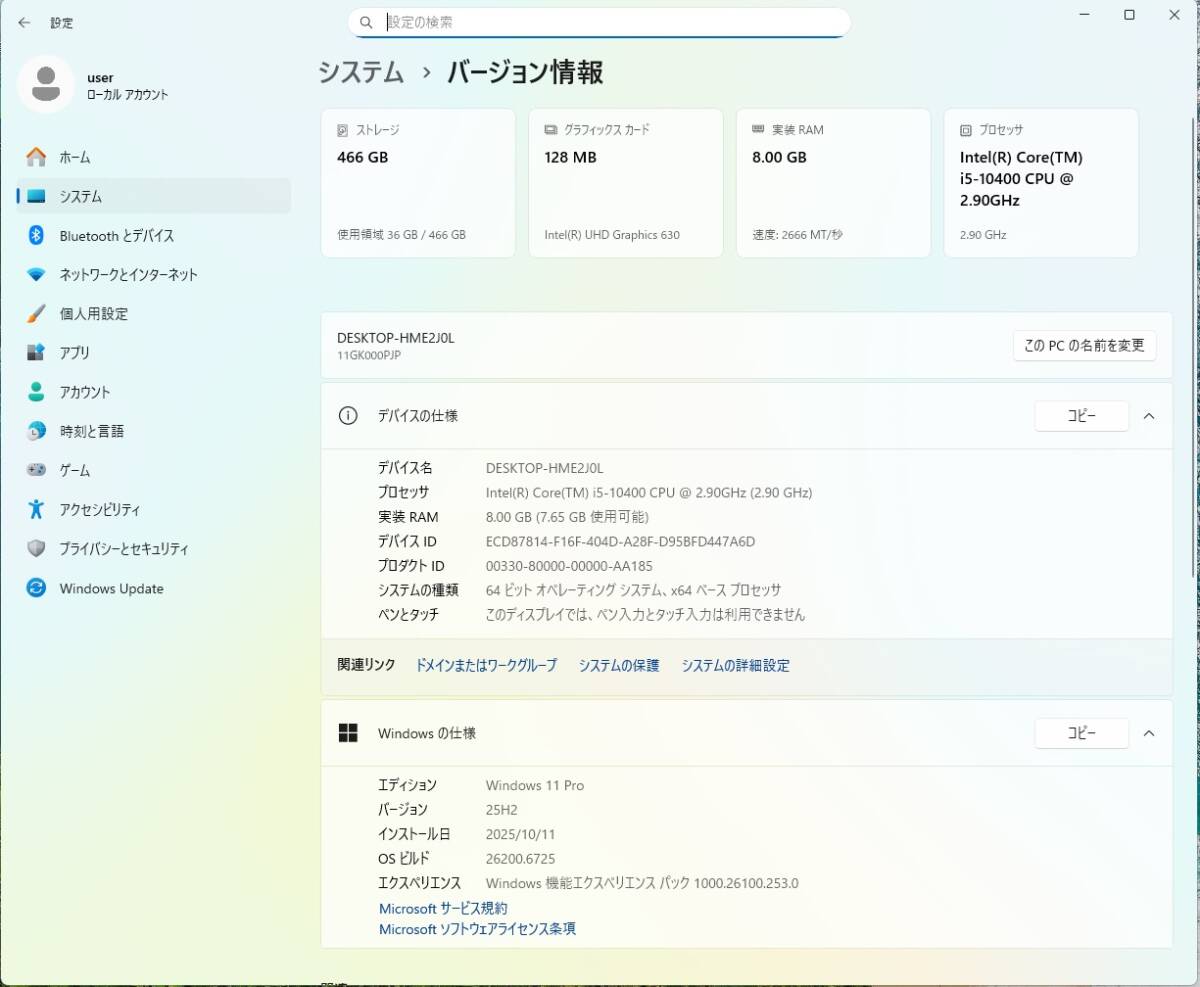Image resolution: width=1200 pixels, height=987 pixels.
Task: Select システム in the navigation sidebar
Action: [80, 197]
